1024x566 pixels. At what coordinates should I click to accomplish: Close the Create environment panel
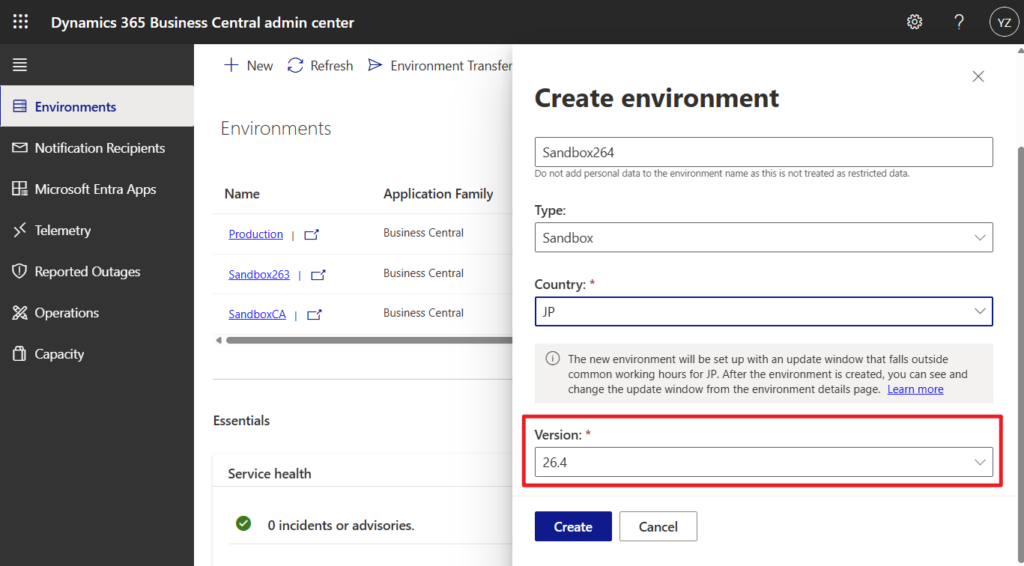pos(978,76)
